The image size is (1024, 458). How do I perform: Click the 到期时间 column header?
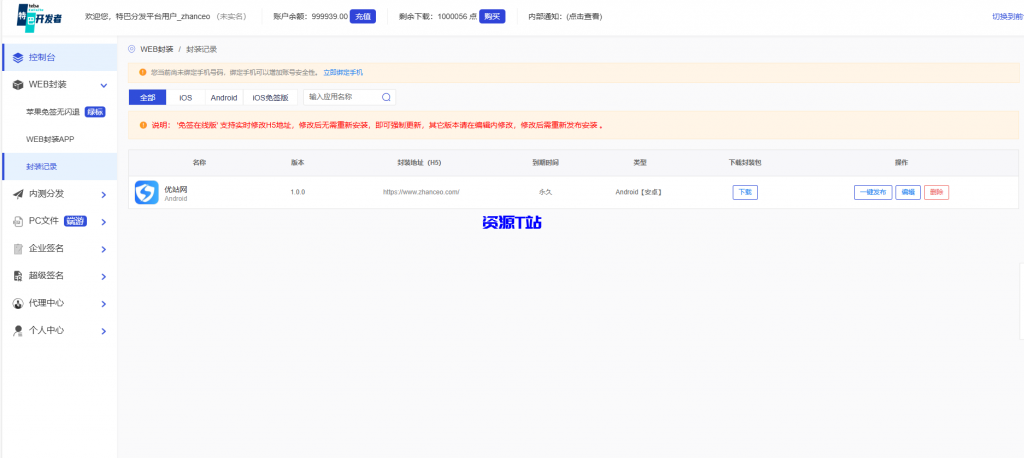(x=545, y=163)
